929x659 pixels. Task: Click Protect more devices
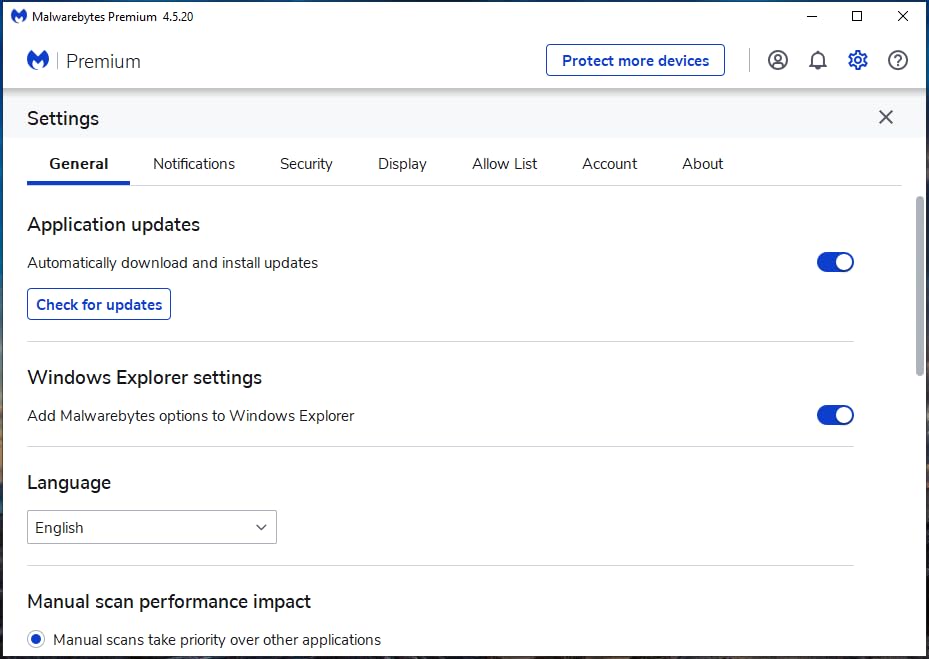pos(635,60)
